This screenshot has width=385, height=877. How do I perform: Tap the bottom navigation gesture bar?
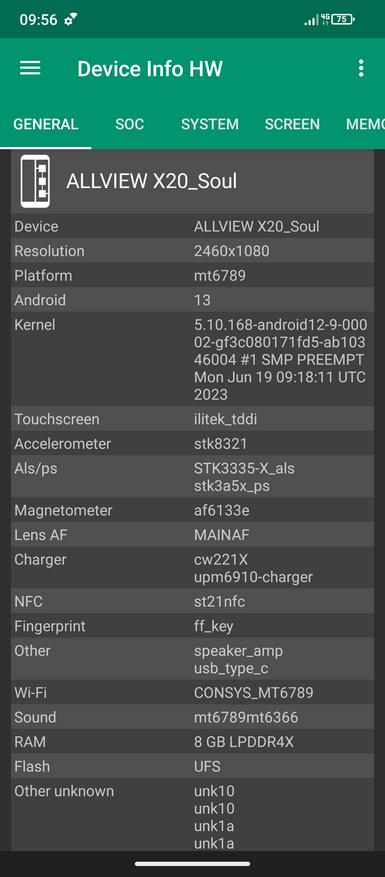pyautogui.click(x=192, y=864)
